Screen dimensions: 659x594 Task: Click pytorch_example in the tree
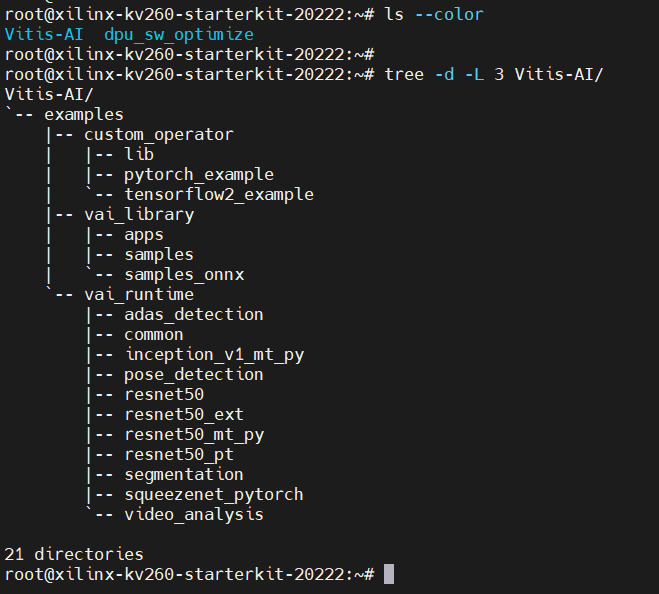point(199,175)
